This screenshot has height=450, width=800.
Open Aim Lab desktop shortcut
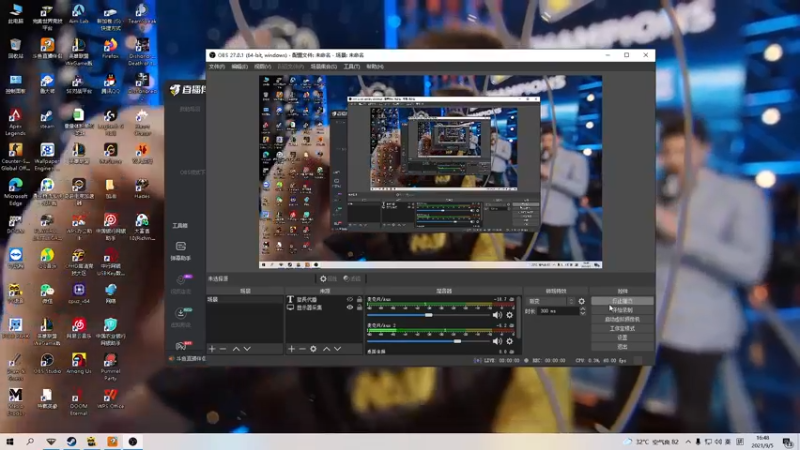[79, 14]
